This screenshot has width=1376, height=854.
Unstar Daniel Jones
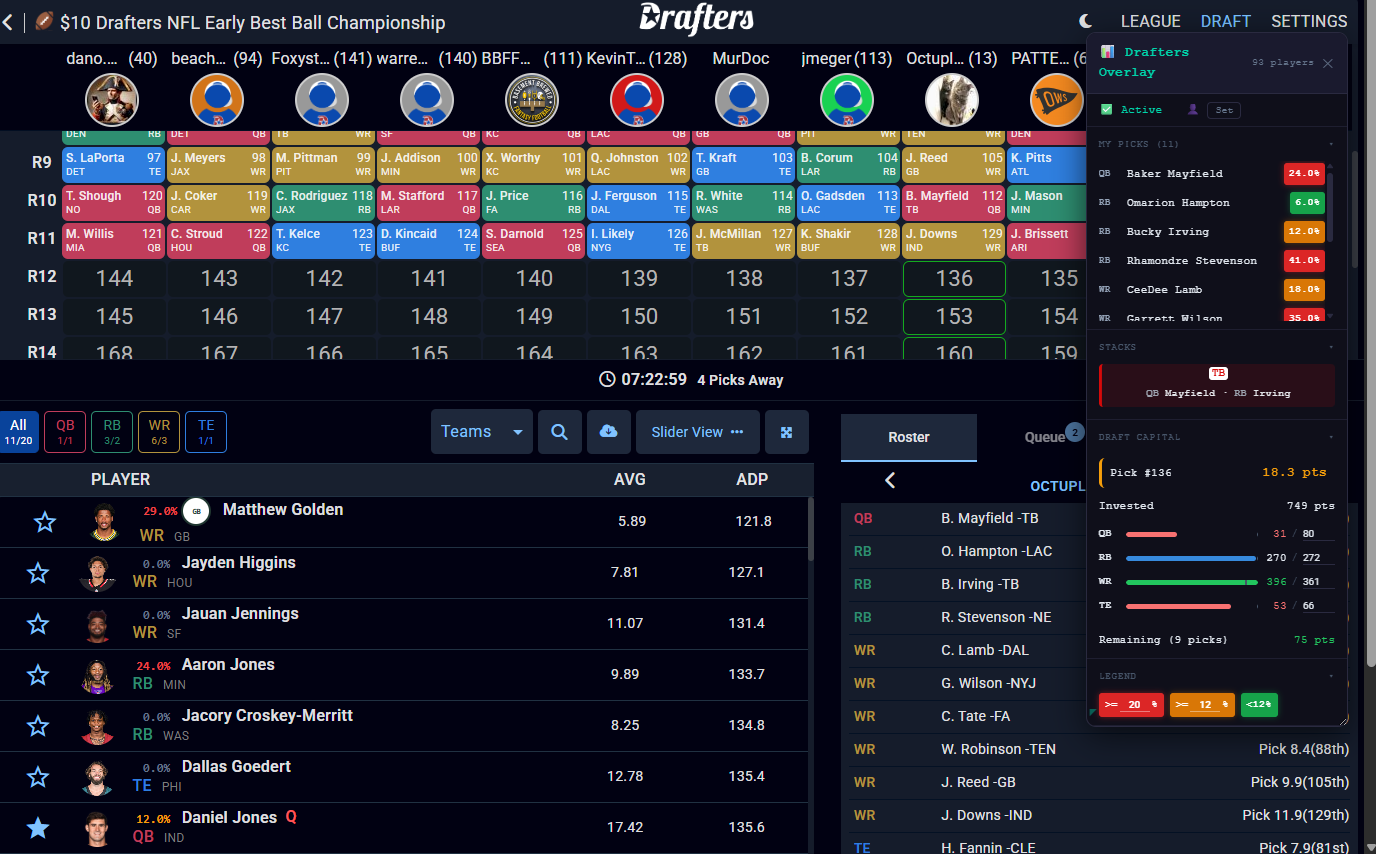(x=38, y=828)
